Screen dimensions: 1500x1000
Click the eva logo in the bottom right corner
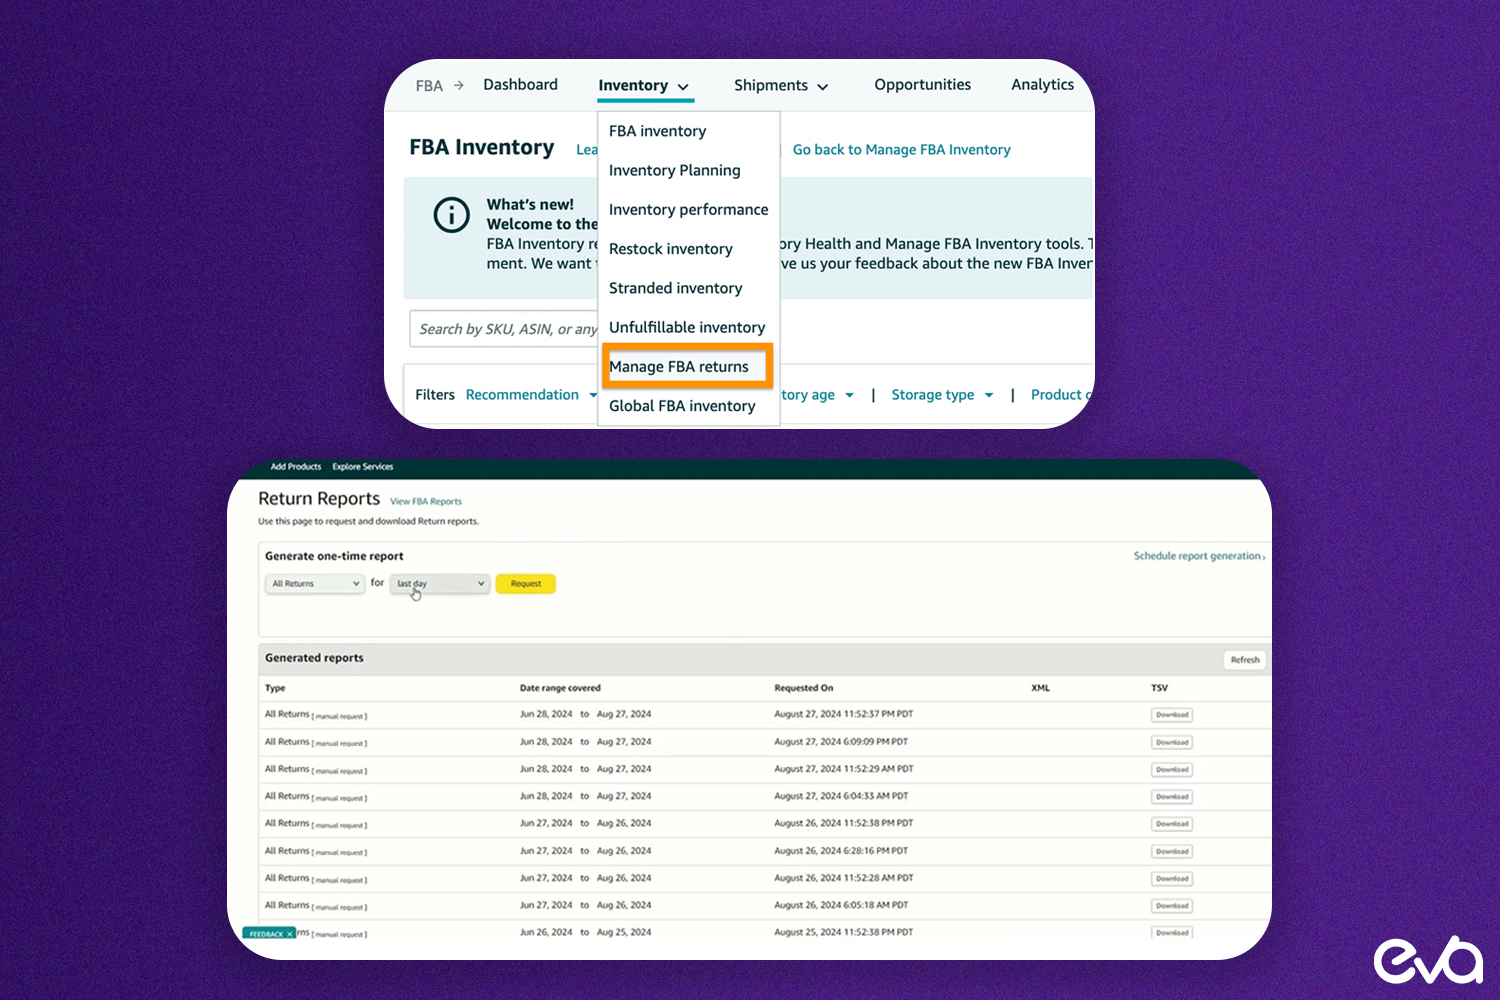tap(1428, 958)
